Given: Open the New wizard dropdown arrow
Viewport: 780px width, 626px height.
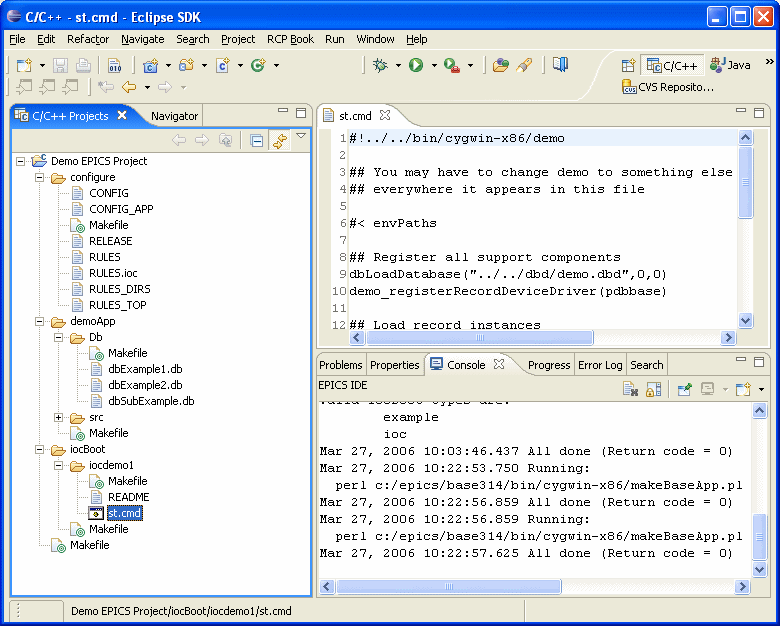Looking at the screenshot, I should (x=42, y=65).
